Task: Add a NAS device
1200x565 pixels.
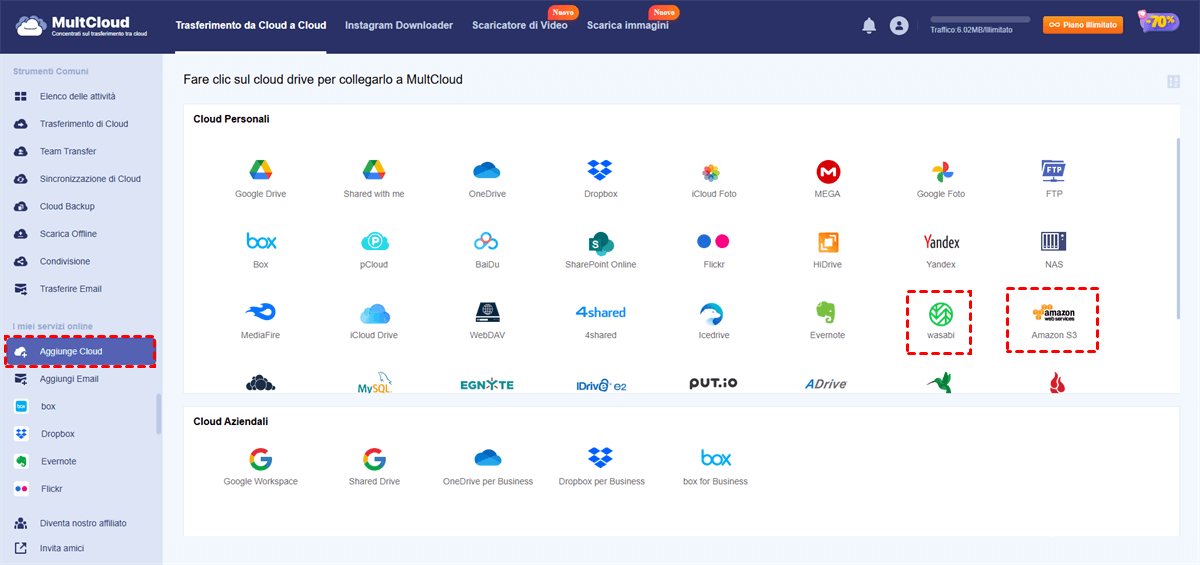Action: (1054, 250)
